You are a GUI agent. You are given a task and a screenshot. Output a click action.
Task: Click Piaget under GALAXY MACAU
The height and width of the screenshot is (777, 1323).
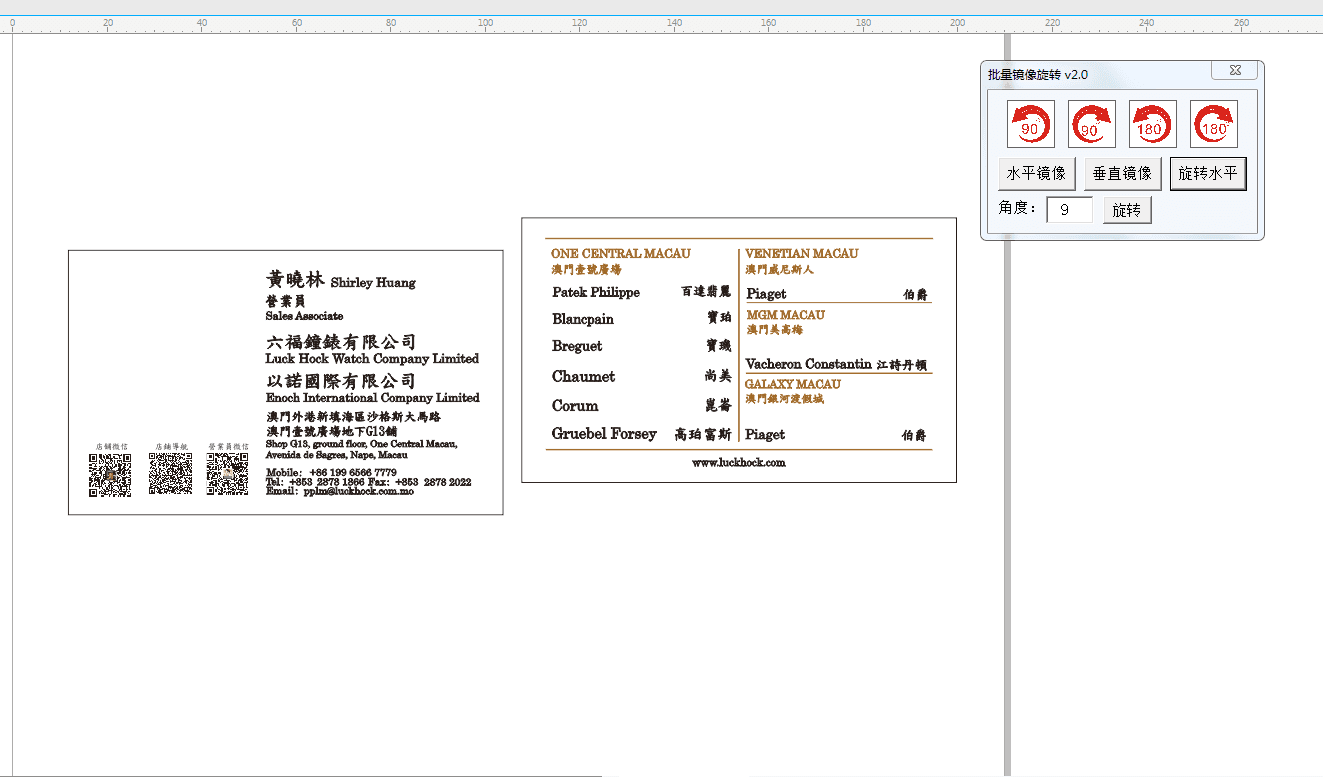(765, 435)
